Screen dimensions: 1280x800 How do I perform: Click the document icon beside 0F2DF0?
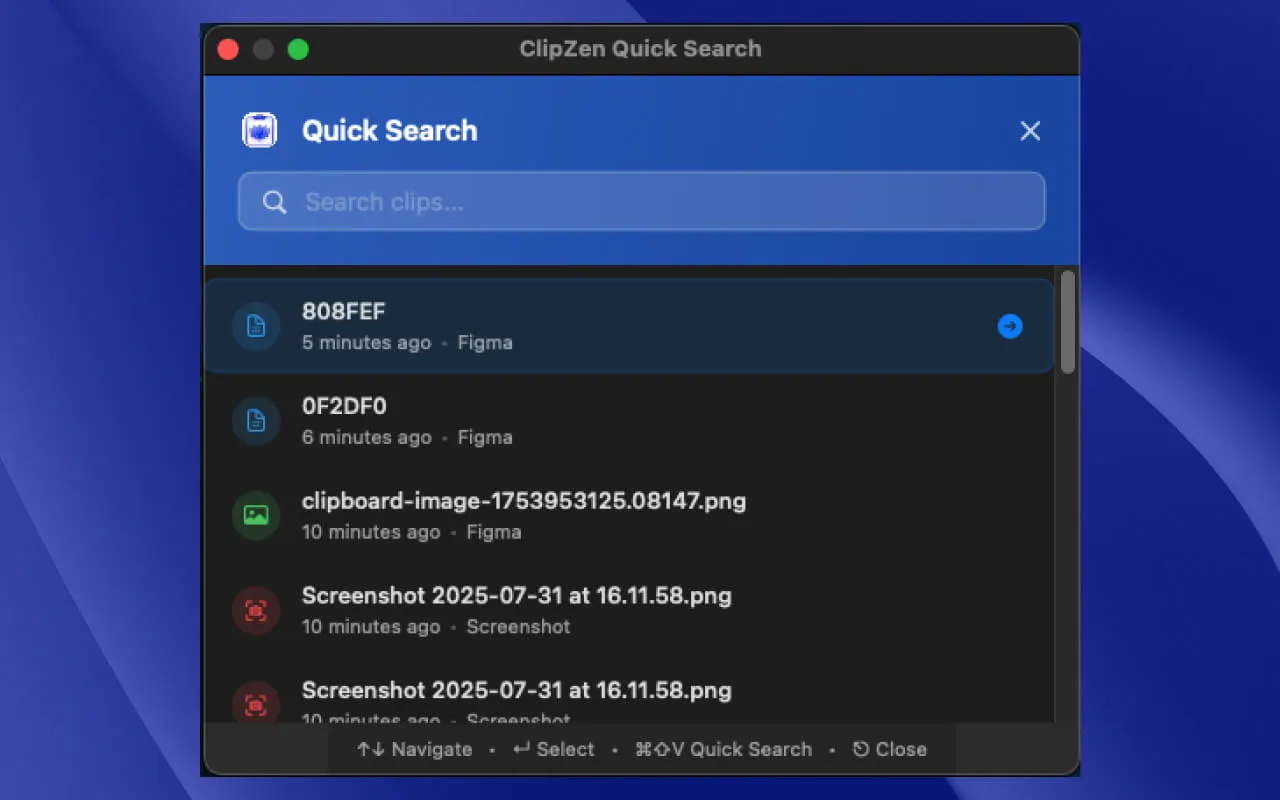[256, 421]
